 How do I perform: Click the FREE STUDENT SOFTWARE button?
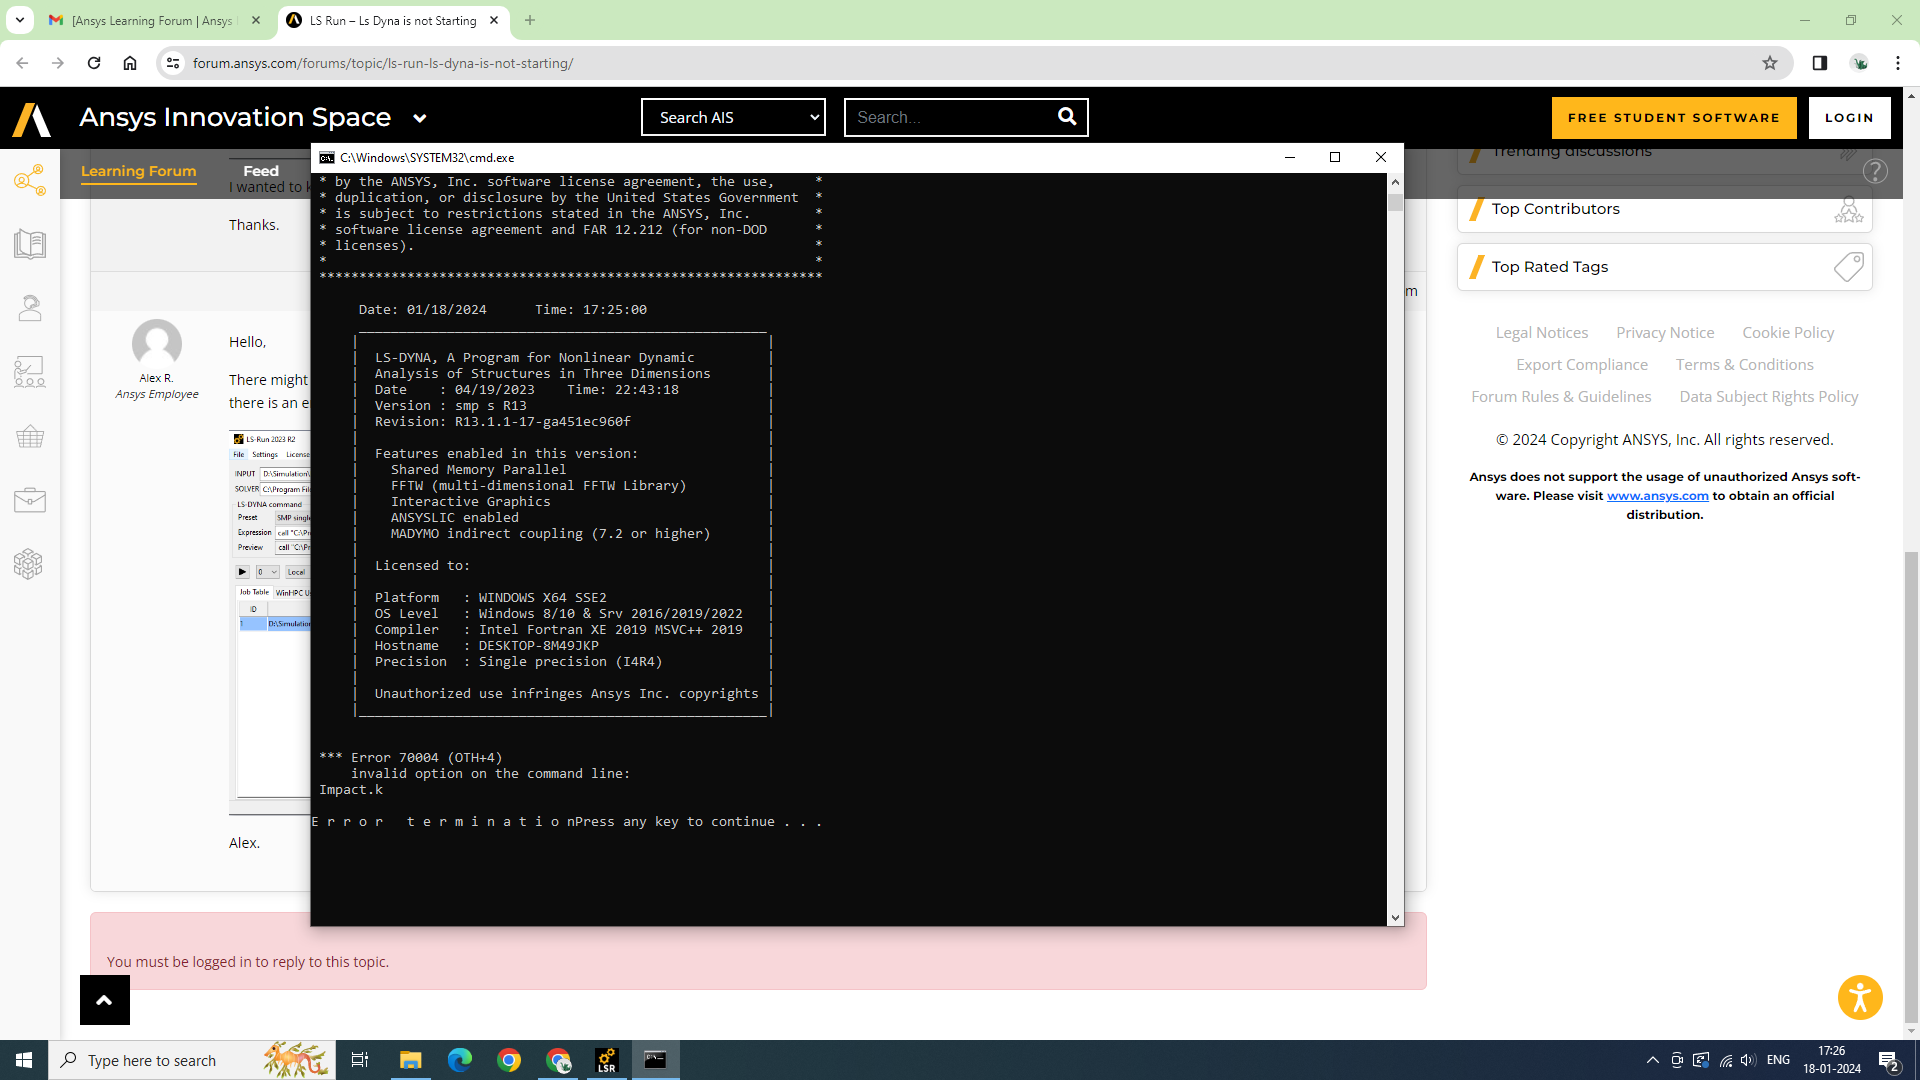coord(1673,117)
